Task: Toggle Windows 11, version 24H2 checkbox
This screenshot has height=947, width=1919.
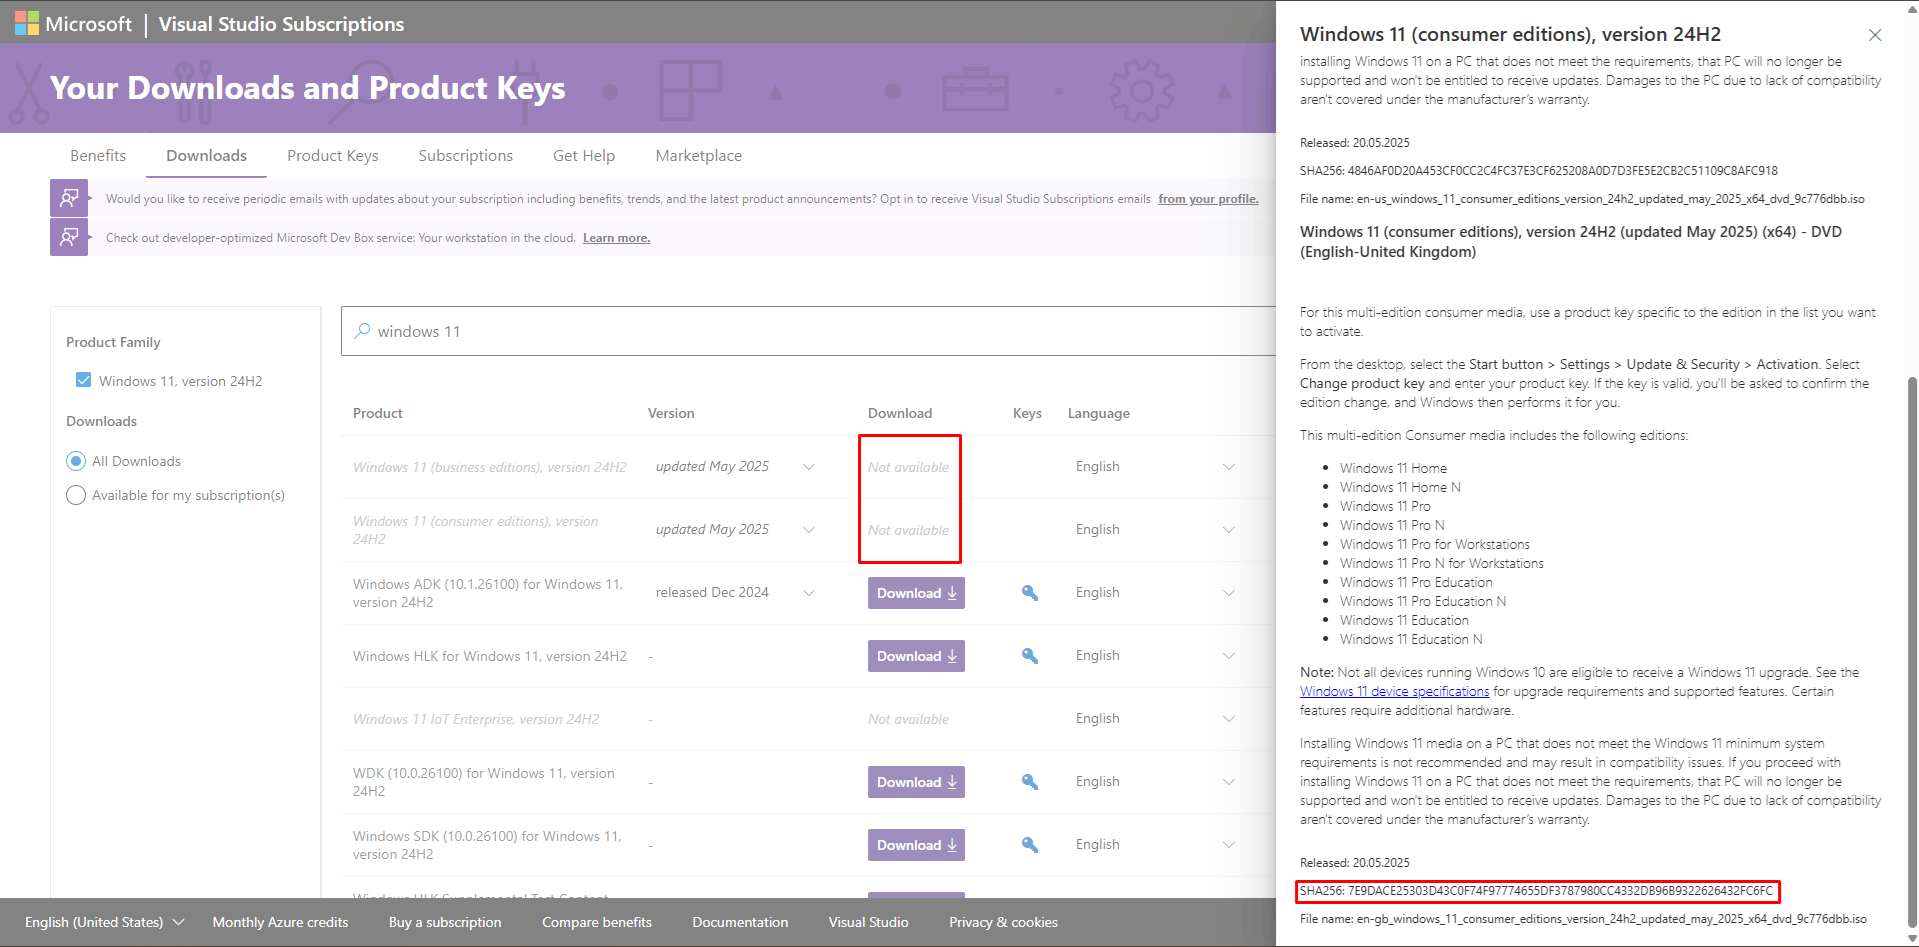Action: 84,380
